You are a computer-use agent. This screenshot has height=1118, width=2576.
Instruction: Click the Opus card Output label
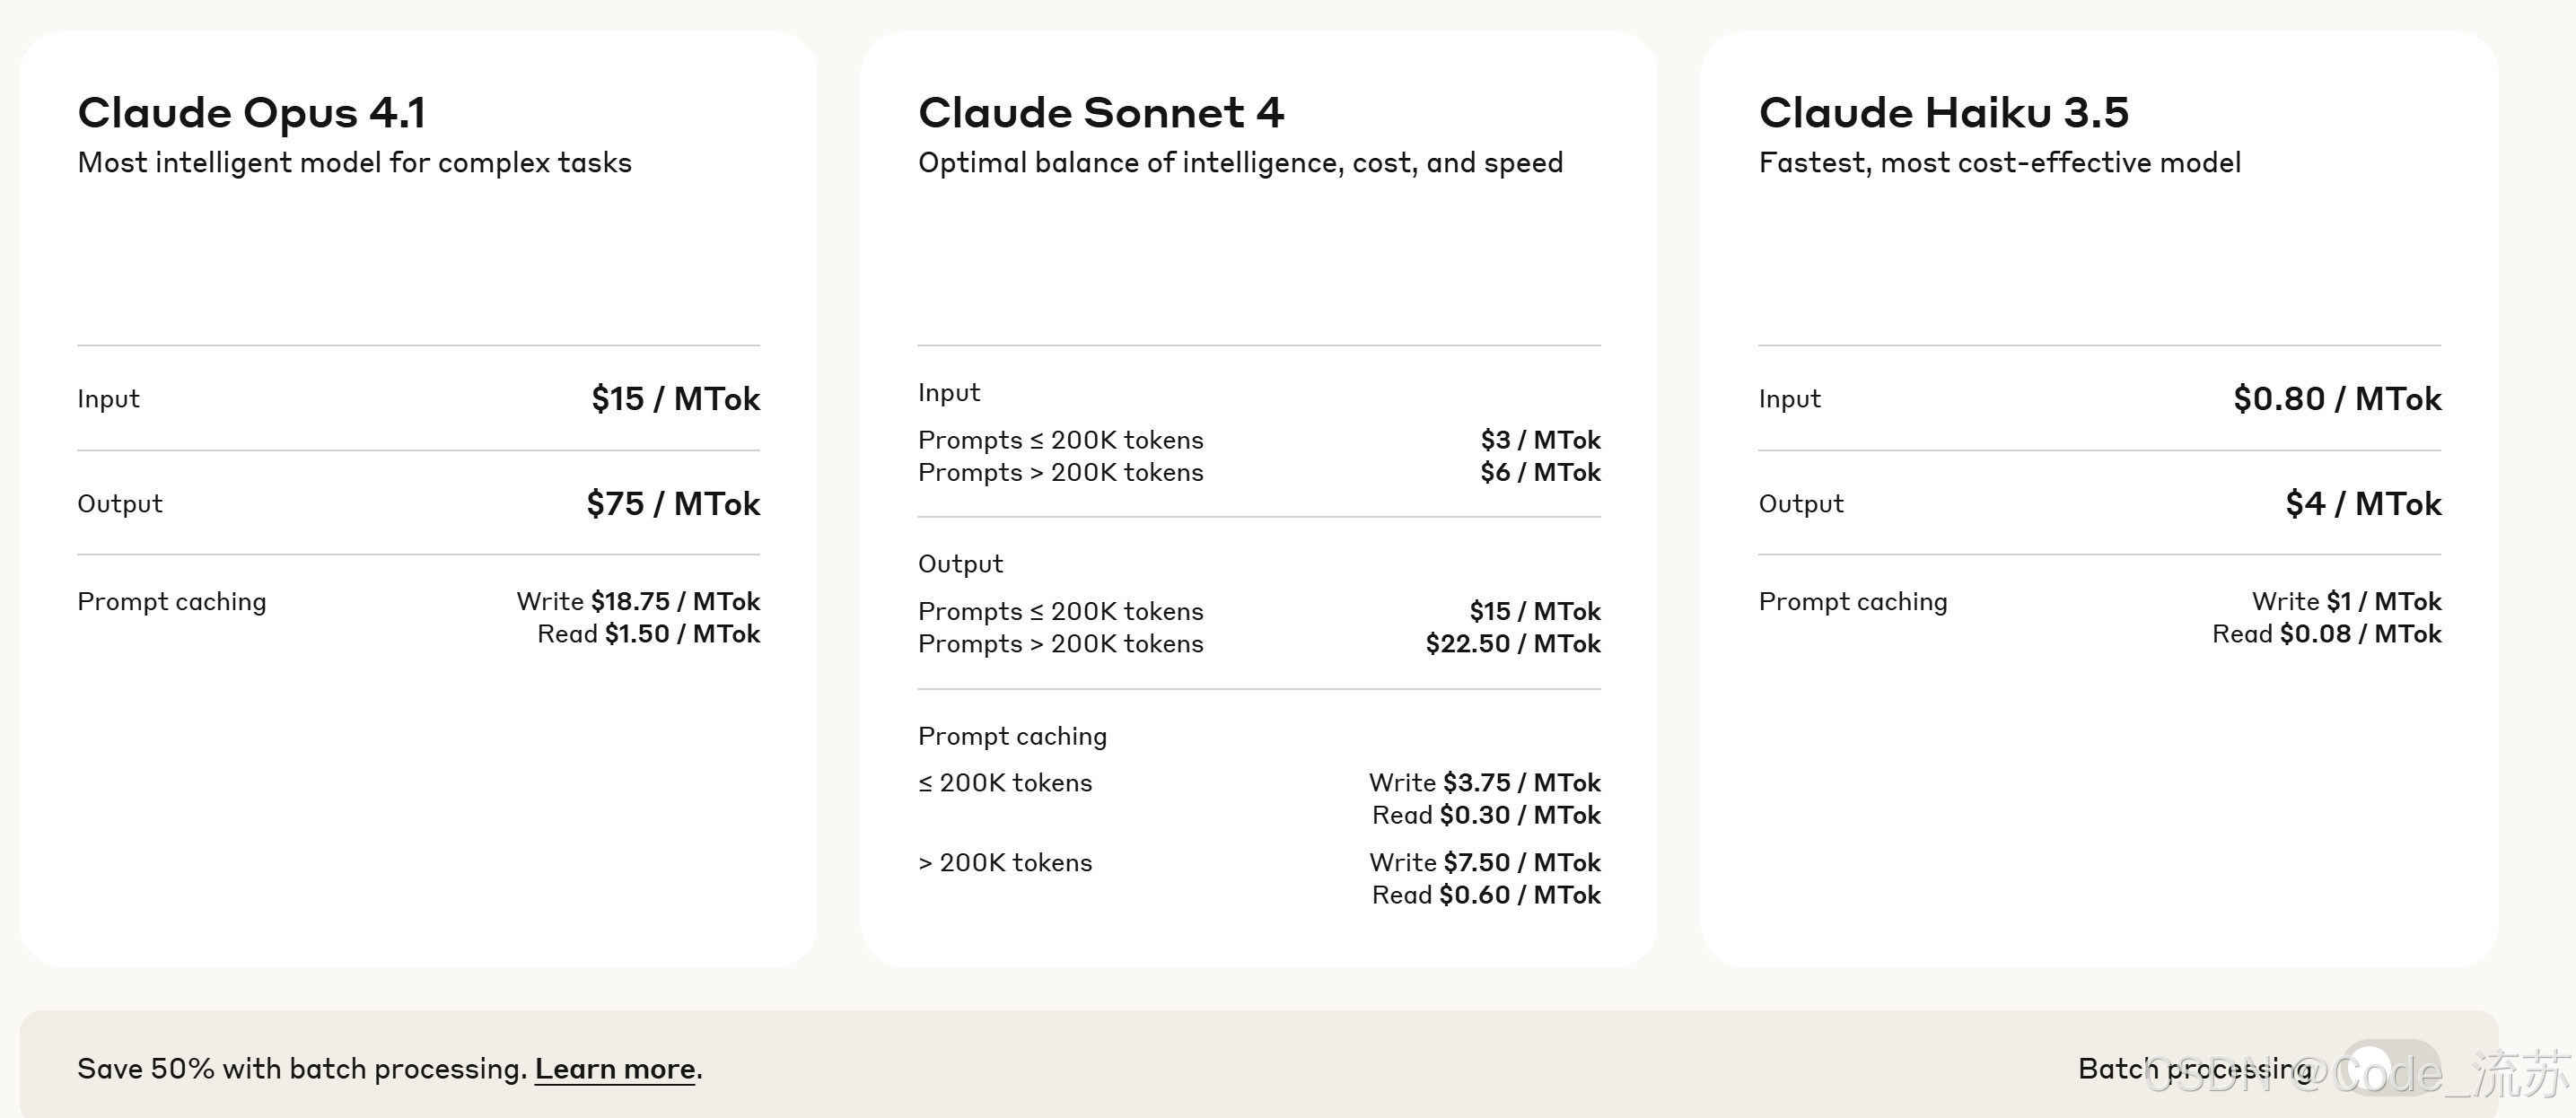(120, 503)
